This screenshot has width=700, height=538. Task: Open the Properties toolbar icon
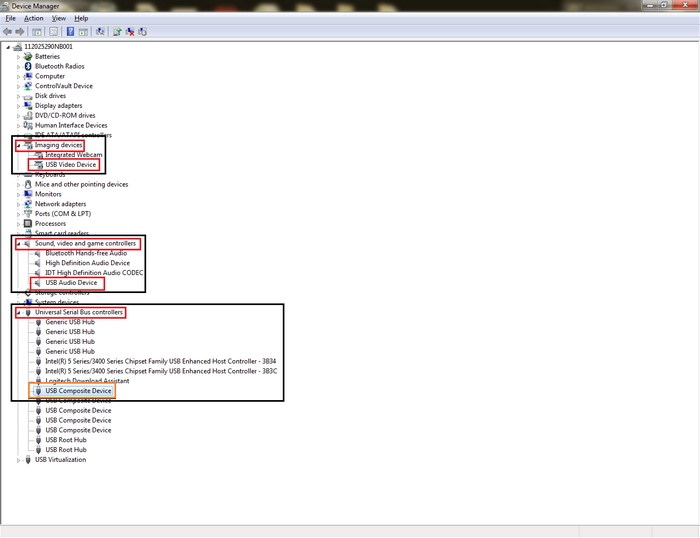tap(54, 32)
